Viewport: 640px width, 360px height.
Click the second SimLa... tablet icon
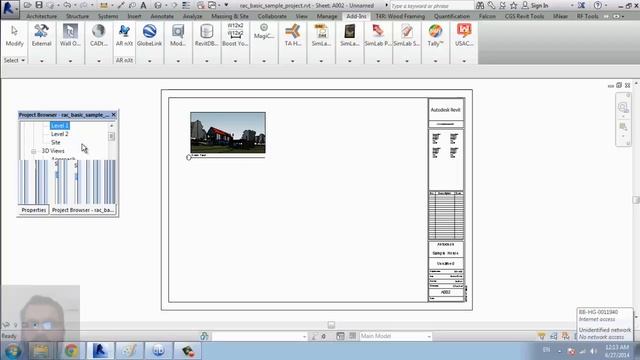(349, 36)
